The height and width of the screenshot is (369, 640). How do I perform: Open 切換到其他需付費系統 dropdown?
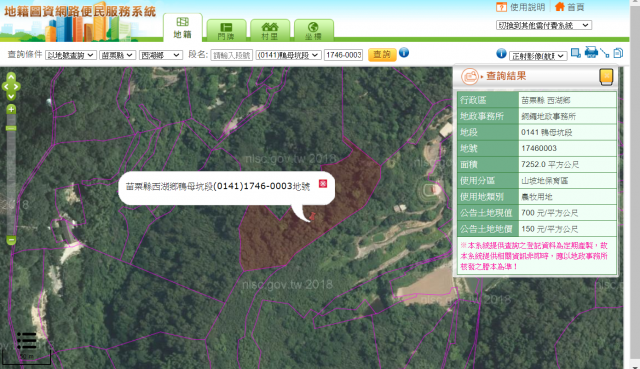point(544,25)
